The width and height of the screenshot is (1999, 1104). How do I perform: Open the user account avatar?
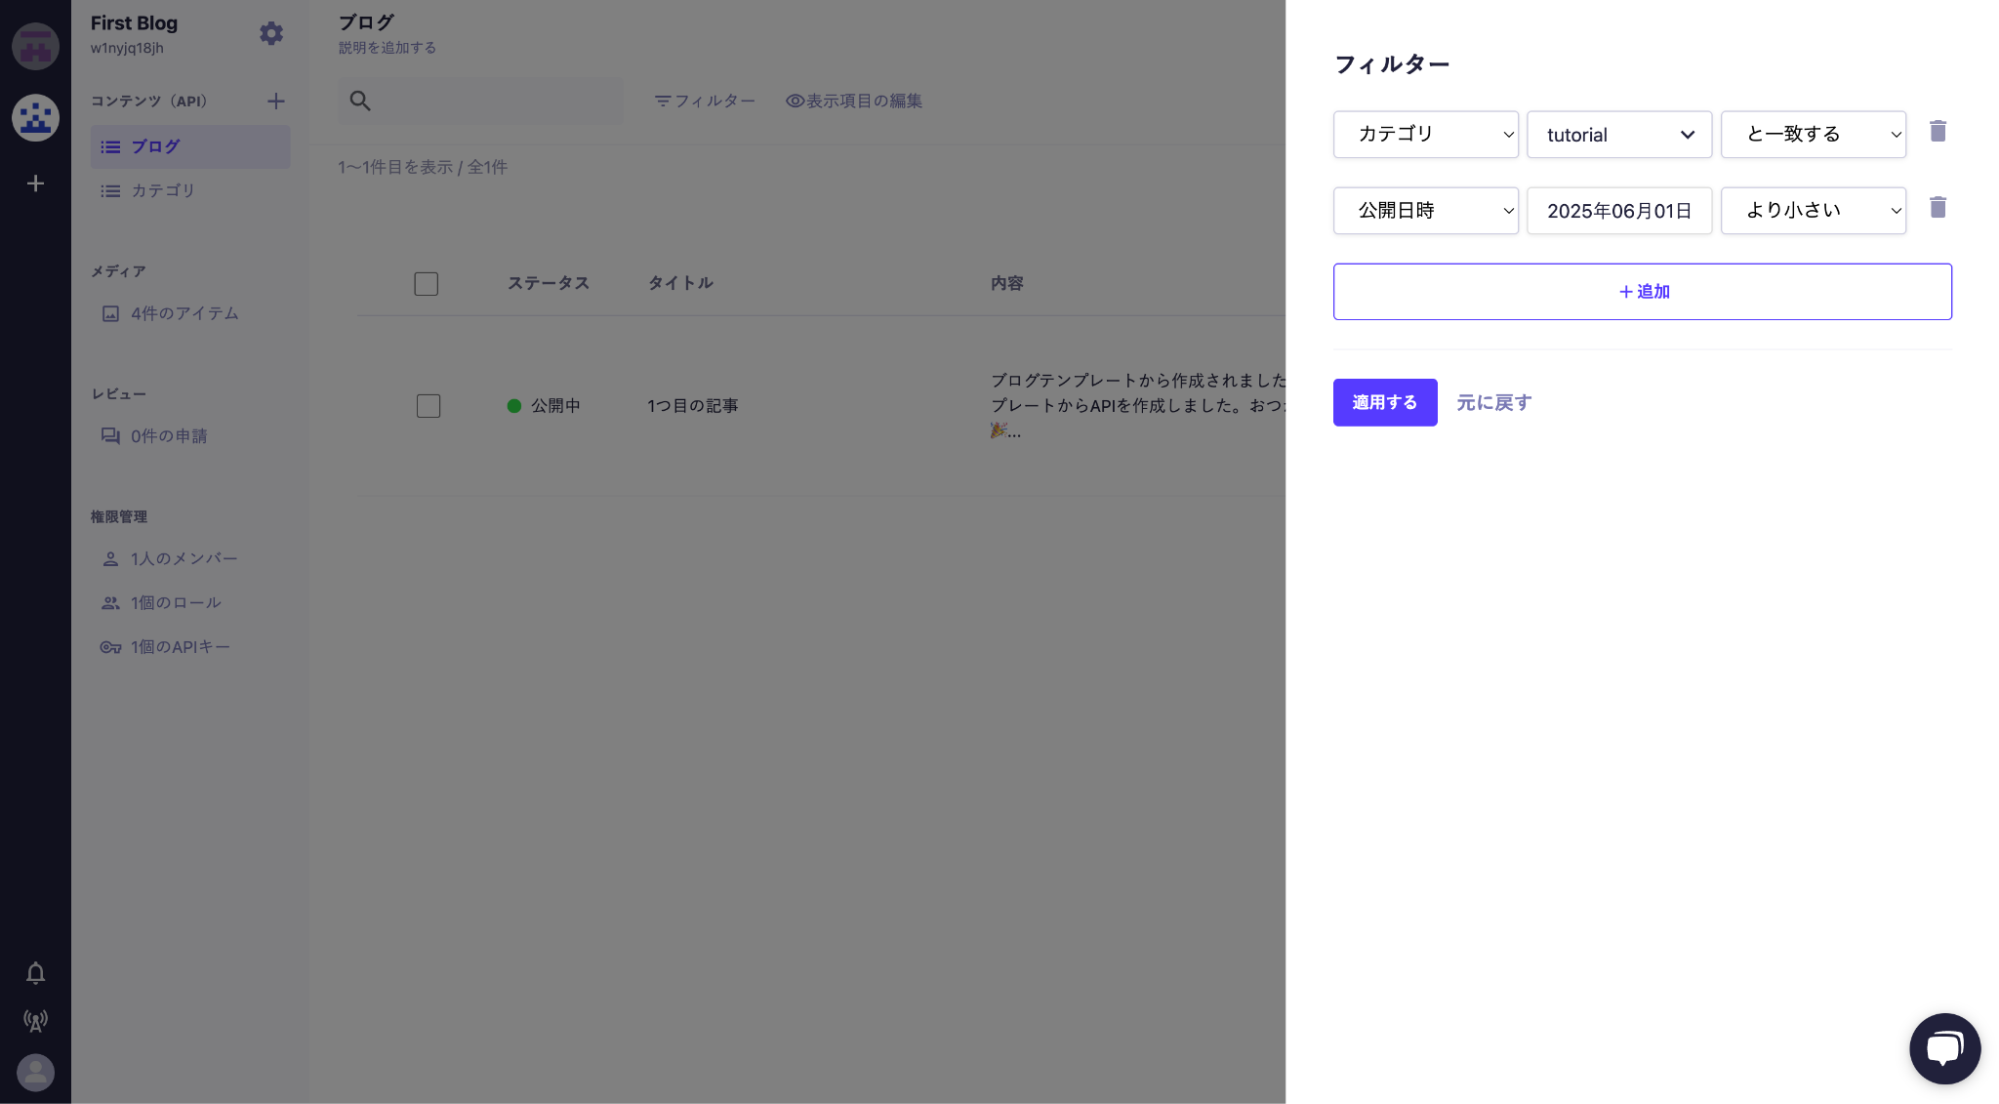pyautogui.click(x=35, y=1072)
